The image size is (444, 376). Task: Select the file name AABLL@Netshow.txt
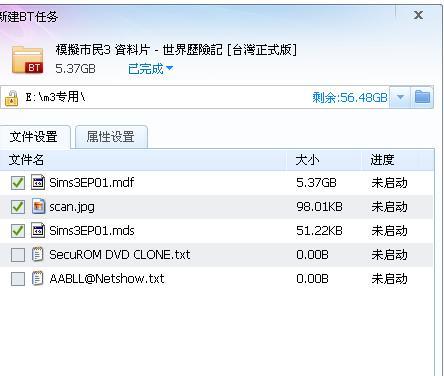point(107,279)
